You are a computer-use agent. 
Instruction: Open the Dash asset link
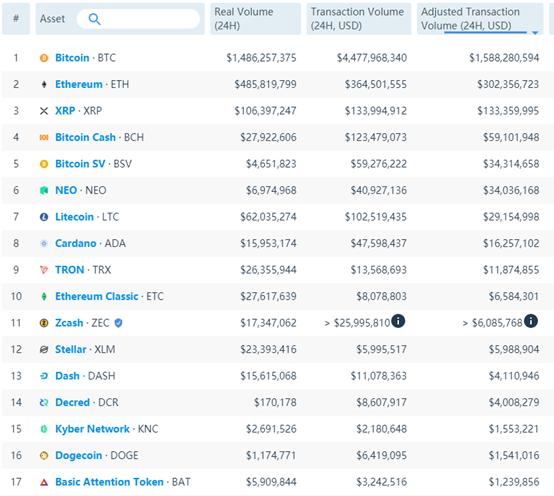click(67, 376)
